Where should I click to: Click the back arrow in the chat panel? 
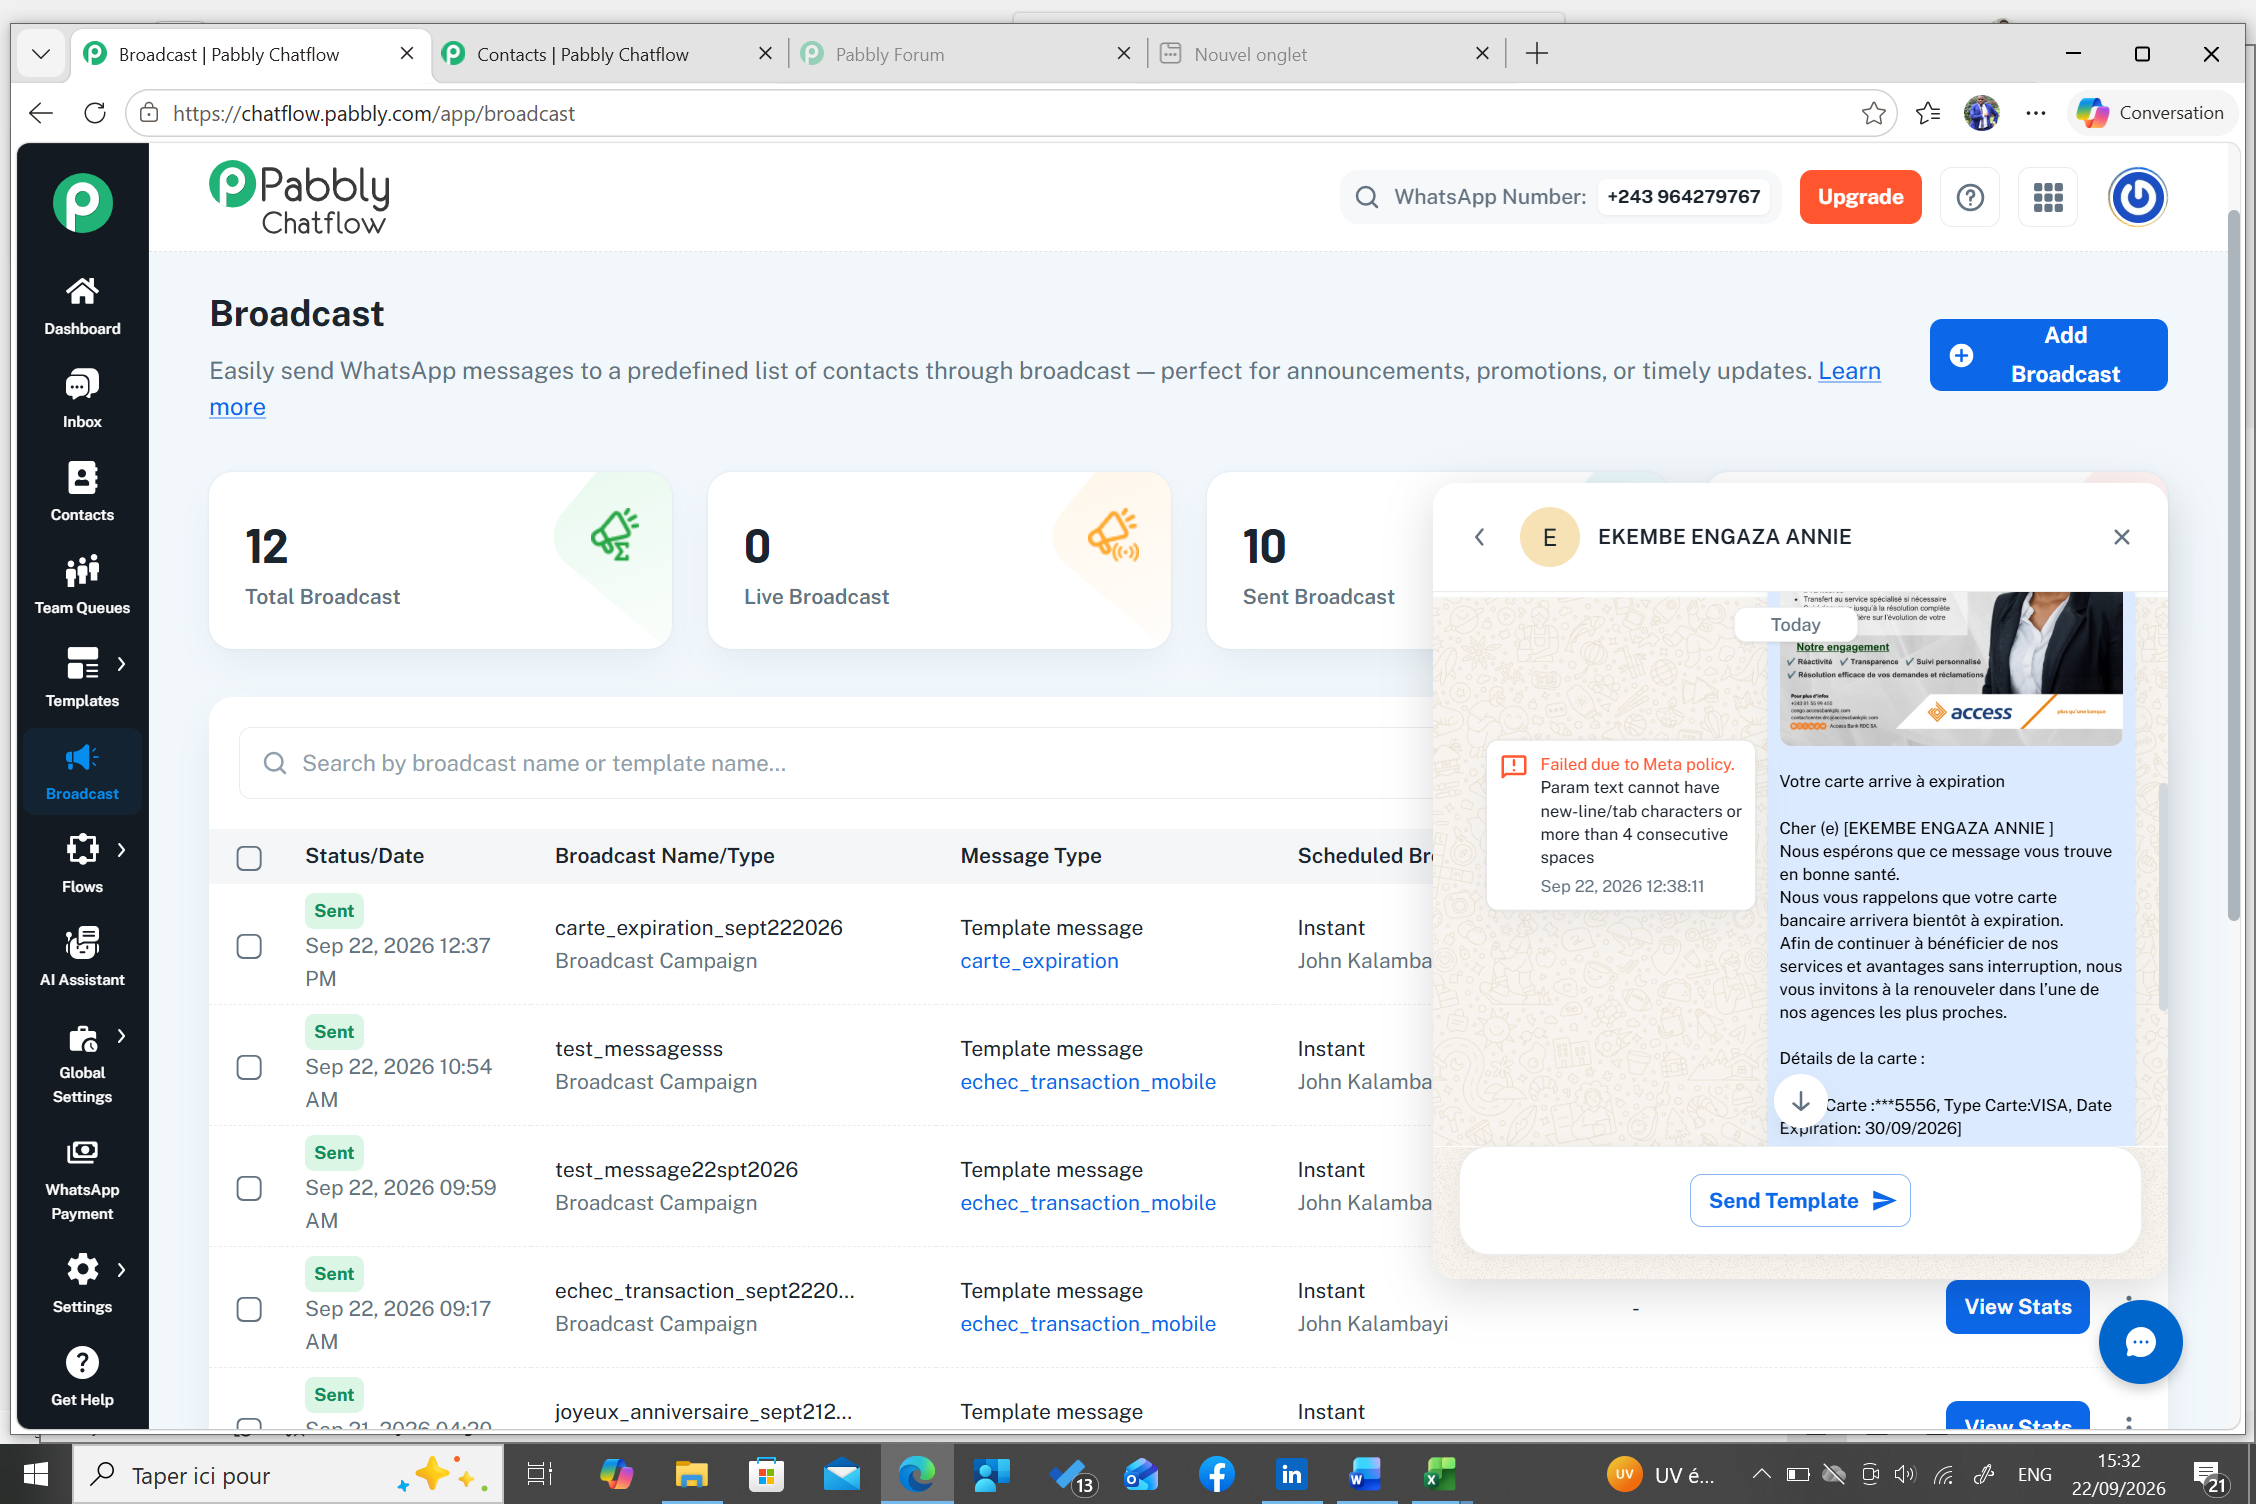coord(1480,537)
